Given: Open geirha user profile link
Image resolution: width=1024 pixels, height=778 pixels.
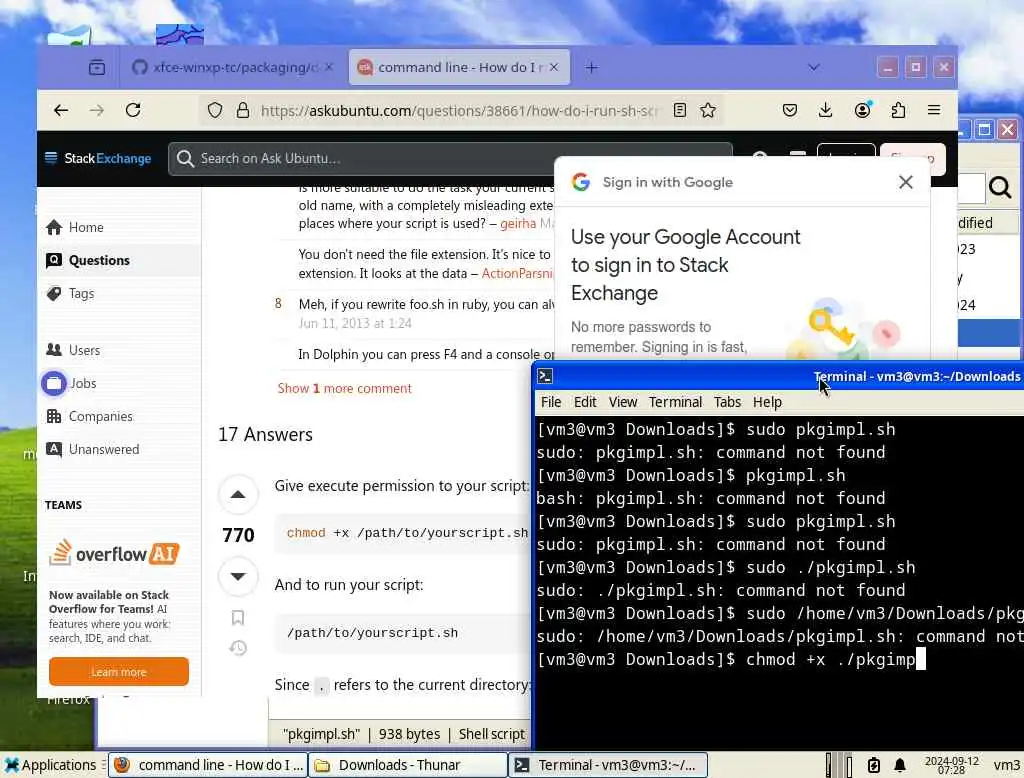Looking at the screenshot, I should point(518,223).
